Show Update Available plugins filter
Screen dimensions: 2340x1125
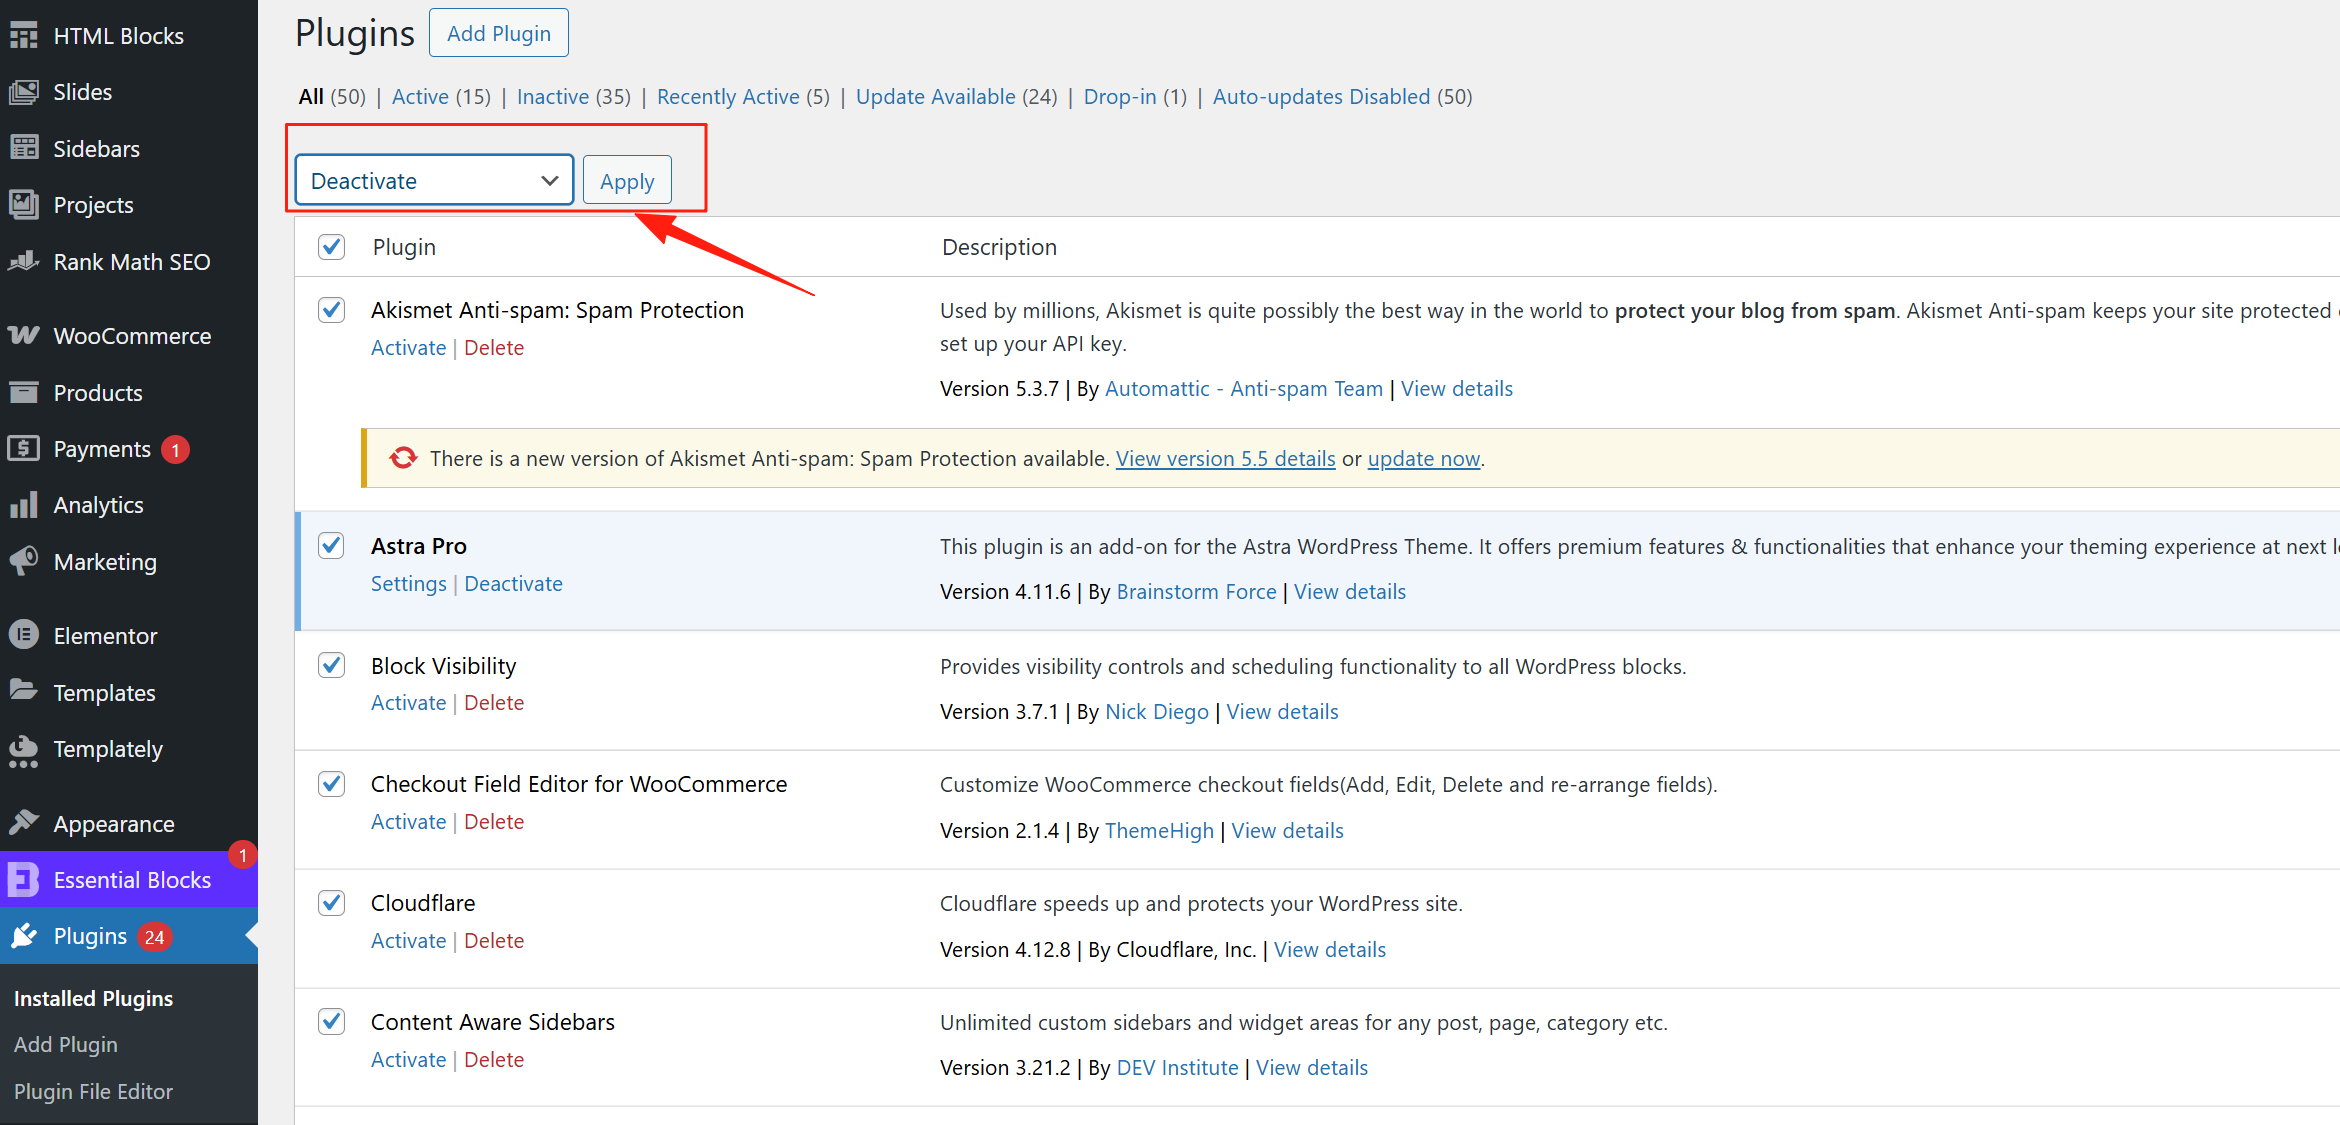pyautogui.click(x=935, y=97)
